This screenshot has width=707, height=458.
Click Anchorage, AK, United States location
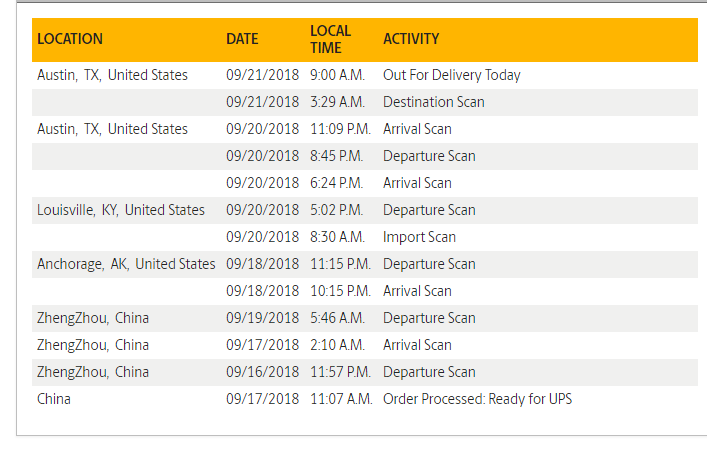point(126,264)
